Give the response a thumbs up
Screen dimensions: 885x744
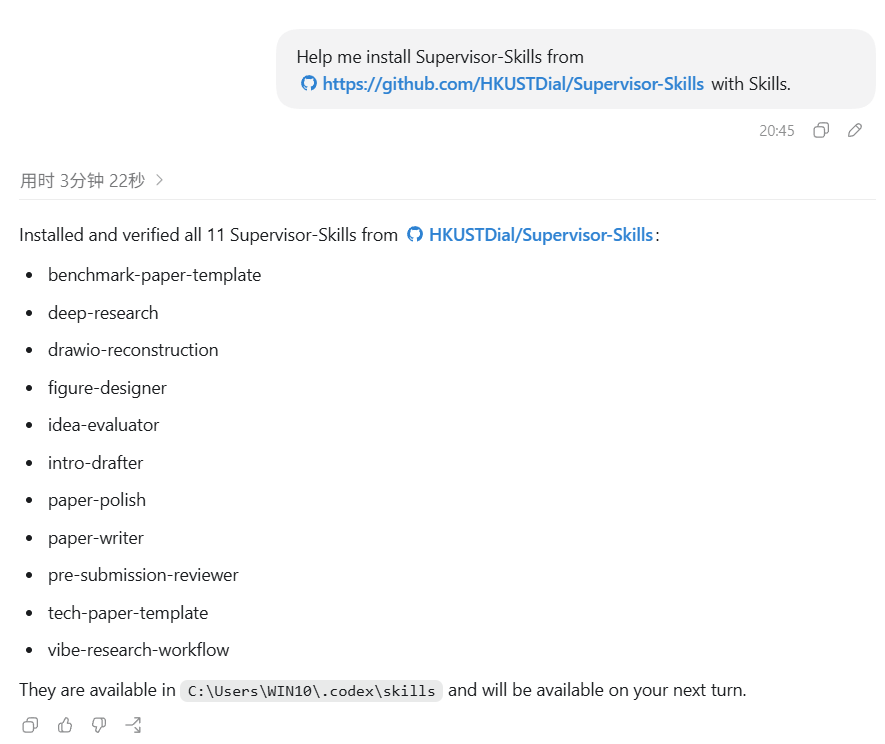click(x=65, y=725)
